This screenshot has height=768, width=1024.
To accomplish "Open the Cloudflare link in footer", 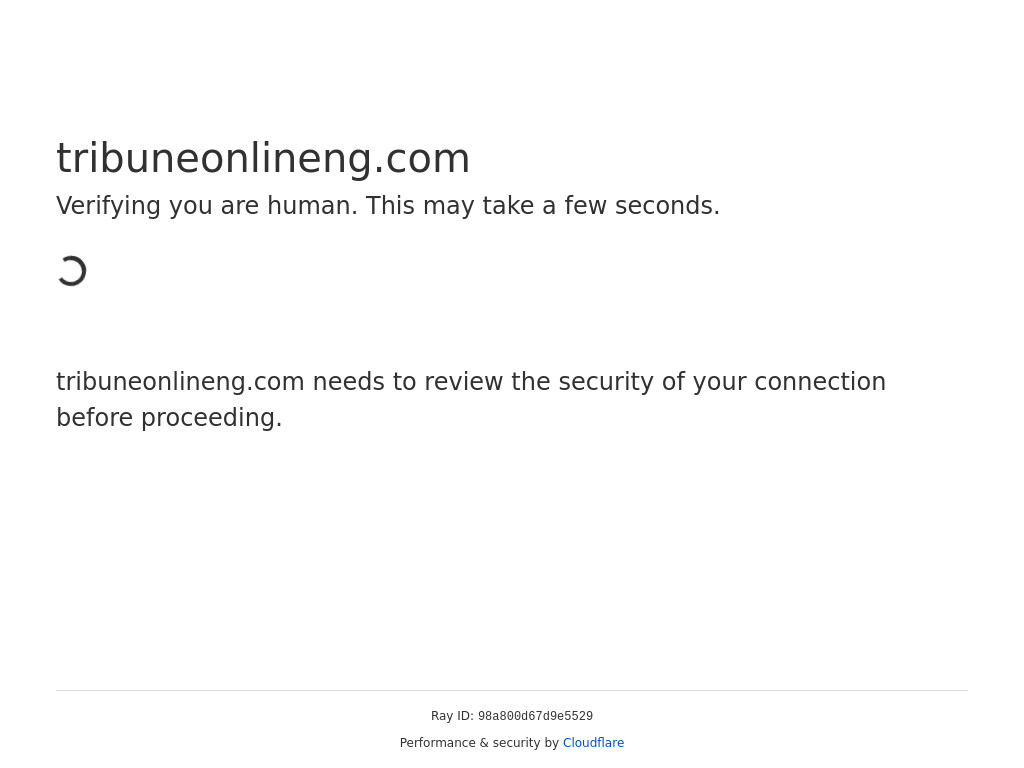I will pyautogui.click(x=593, y=743).
